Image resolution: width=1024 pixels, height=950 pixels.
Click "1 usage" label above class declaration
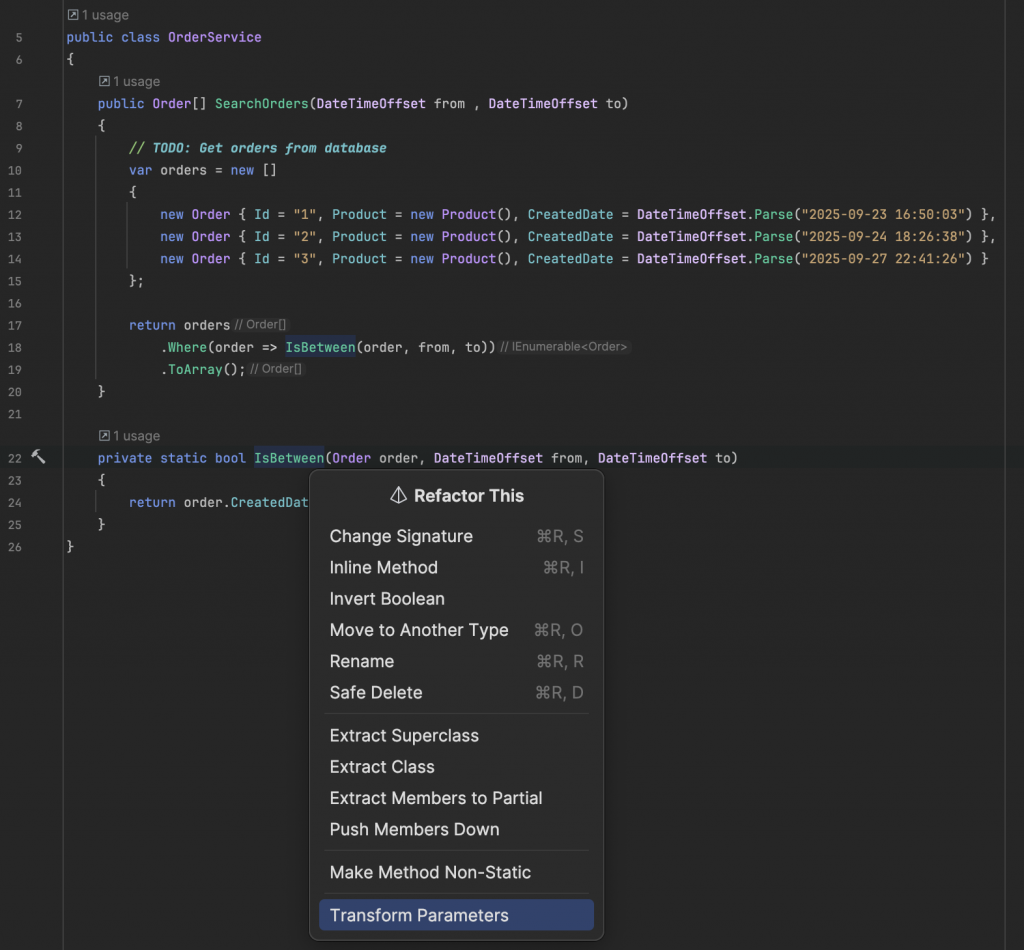(105, 15)
